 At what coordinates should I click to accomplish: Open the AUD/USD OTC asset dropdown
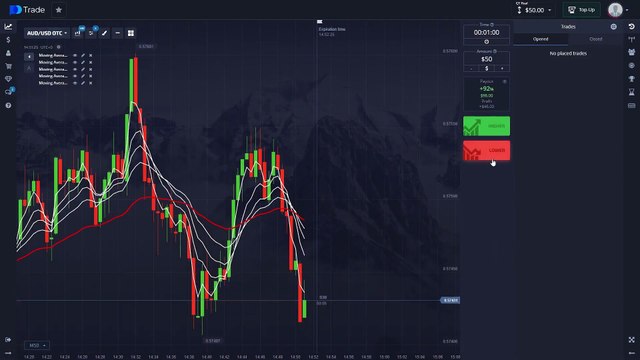pos(47,33)
